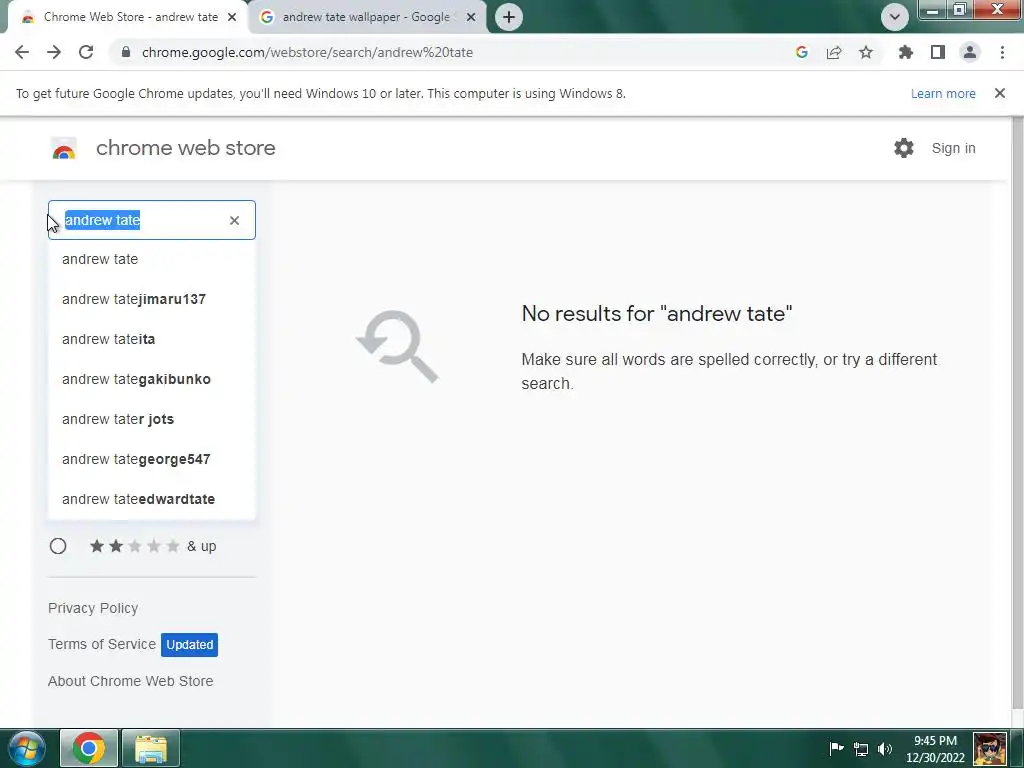The width and height of the screenshot is (1024, 768).
Task: Click the chrome web store title text
Action: coord(185,148)
